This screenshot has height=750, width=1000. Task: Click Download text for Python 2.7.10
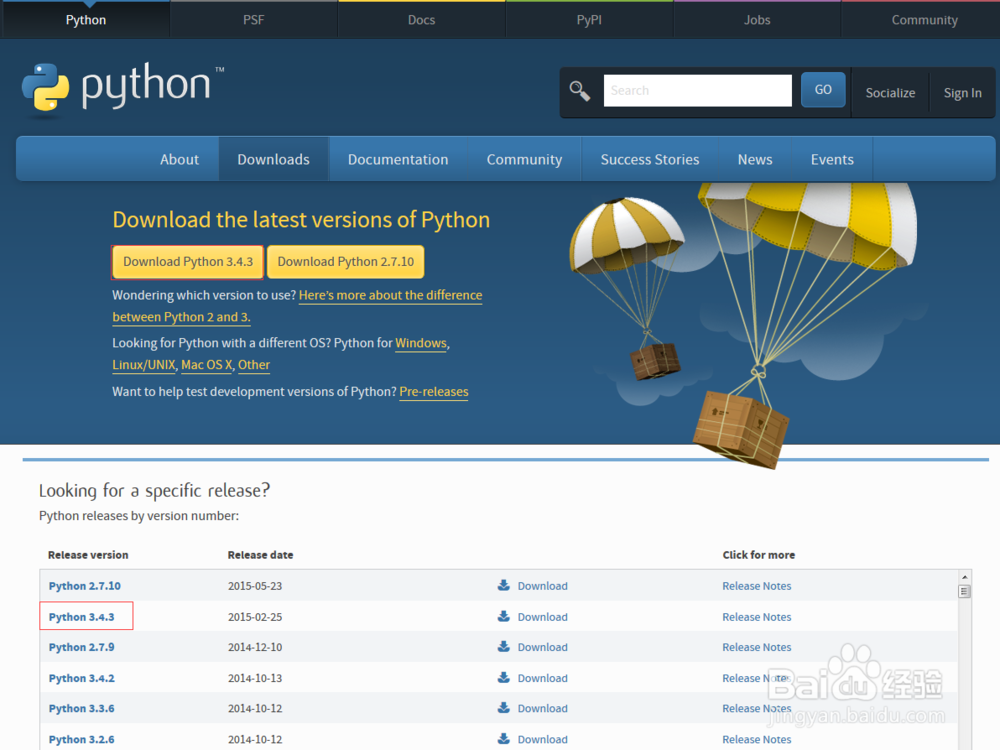point(543,585)
